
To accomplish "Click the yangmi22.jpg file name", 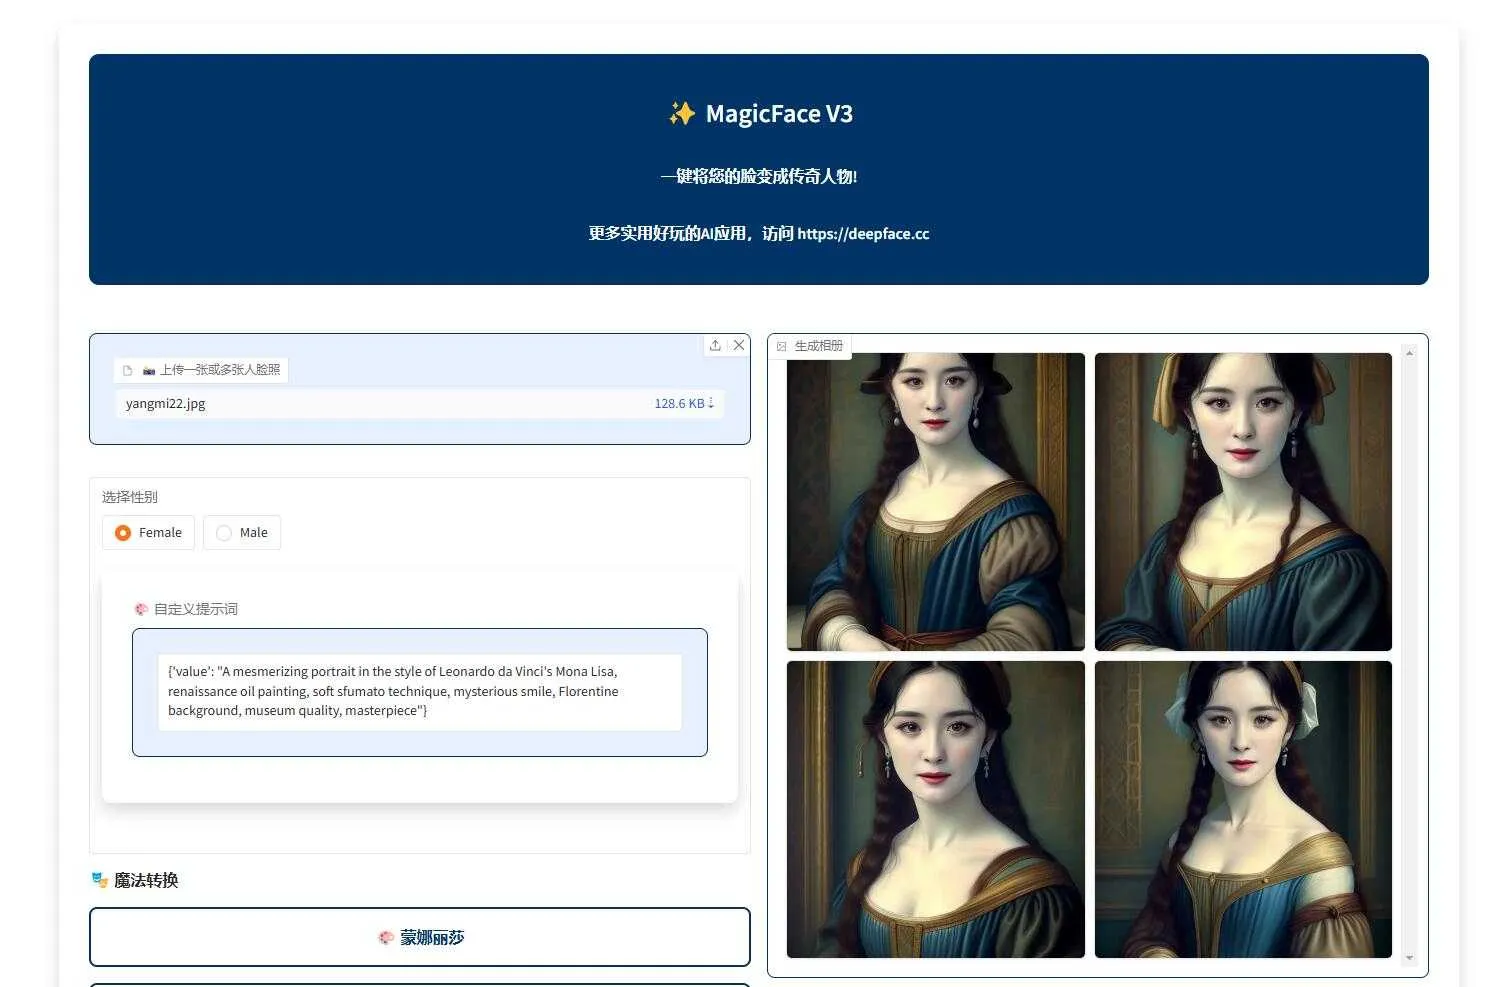I will pyautogui.click(x=166, y=404).
